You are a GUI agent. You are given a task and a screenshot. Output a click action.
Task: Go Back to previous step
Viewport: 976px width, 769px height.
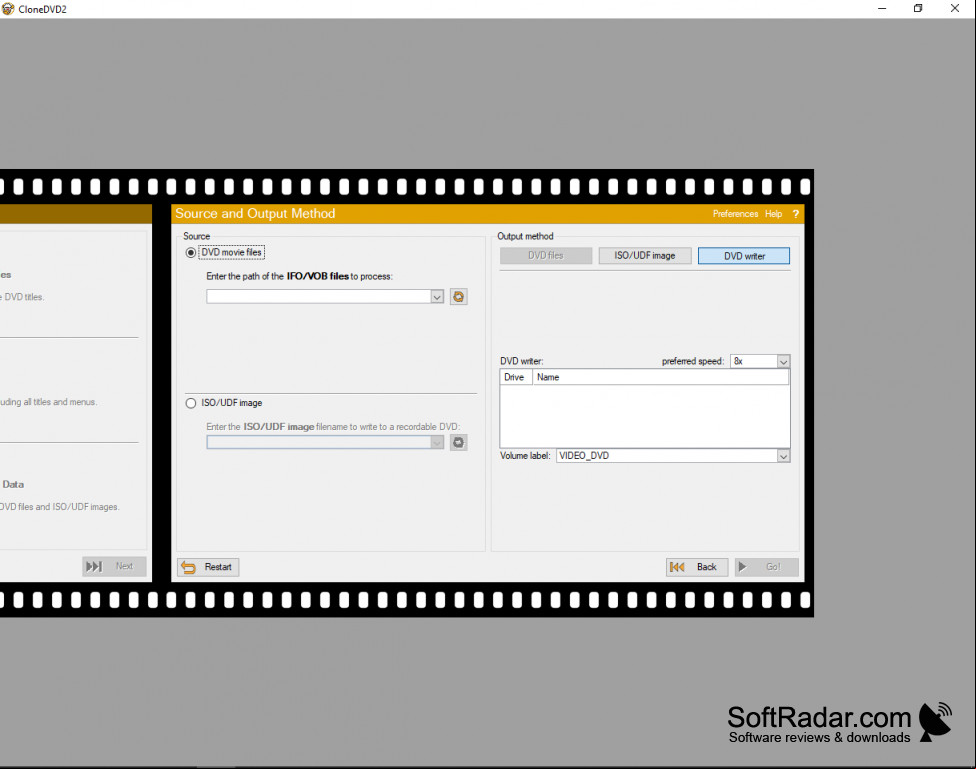click(697, 567)
